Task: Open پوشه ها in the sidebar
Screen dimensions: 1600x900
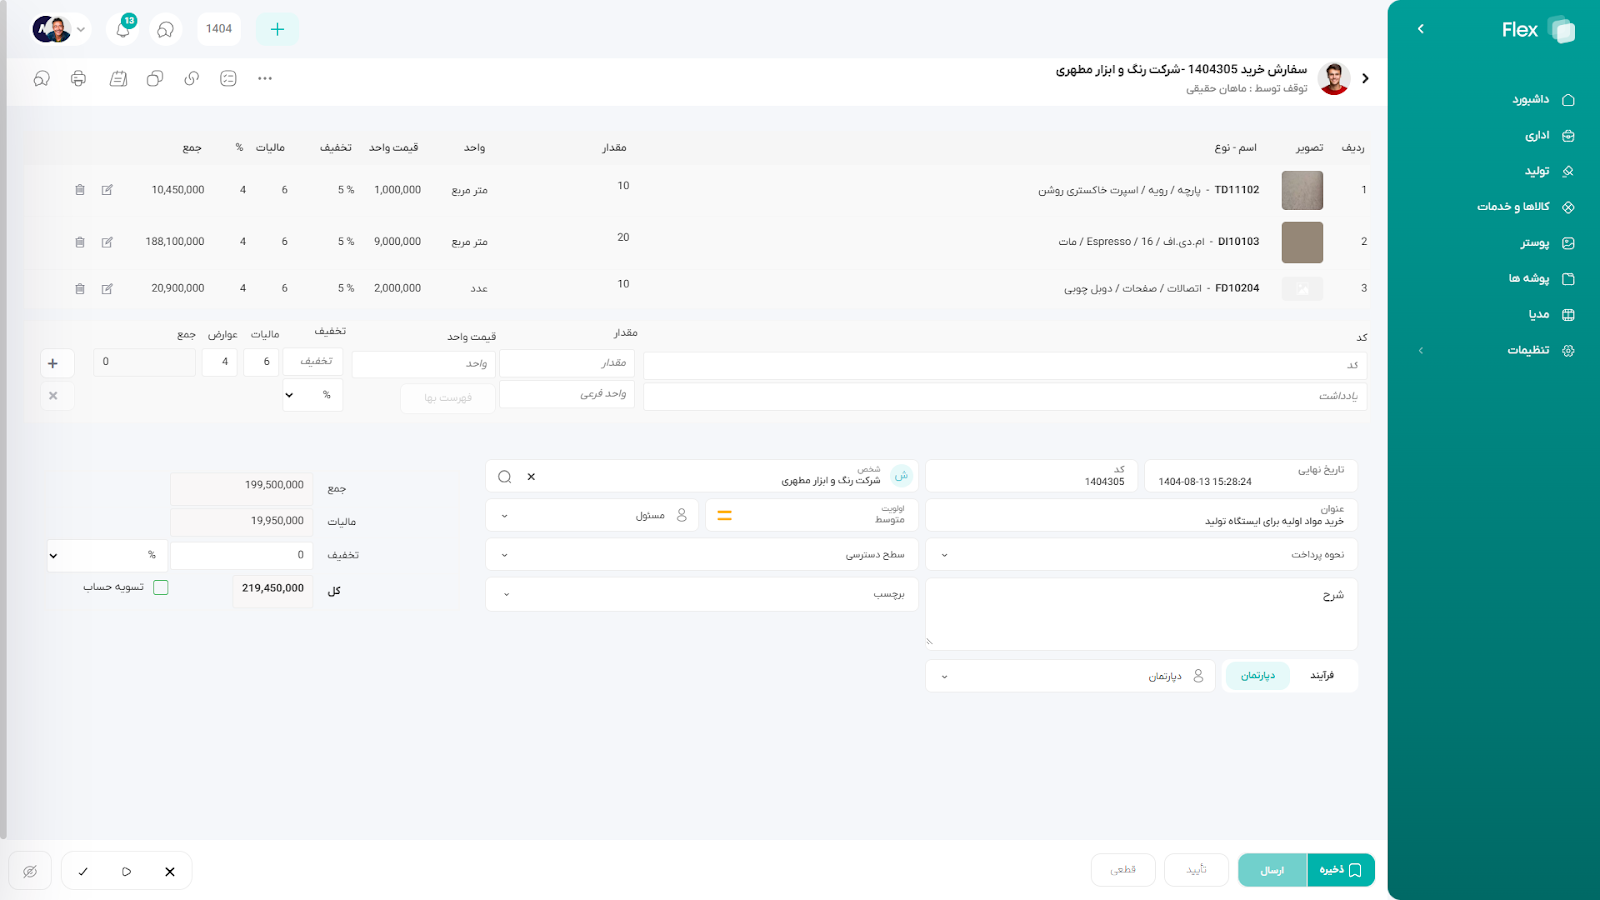Action: 1541,279
